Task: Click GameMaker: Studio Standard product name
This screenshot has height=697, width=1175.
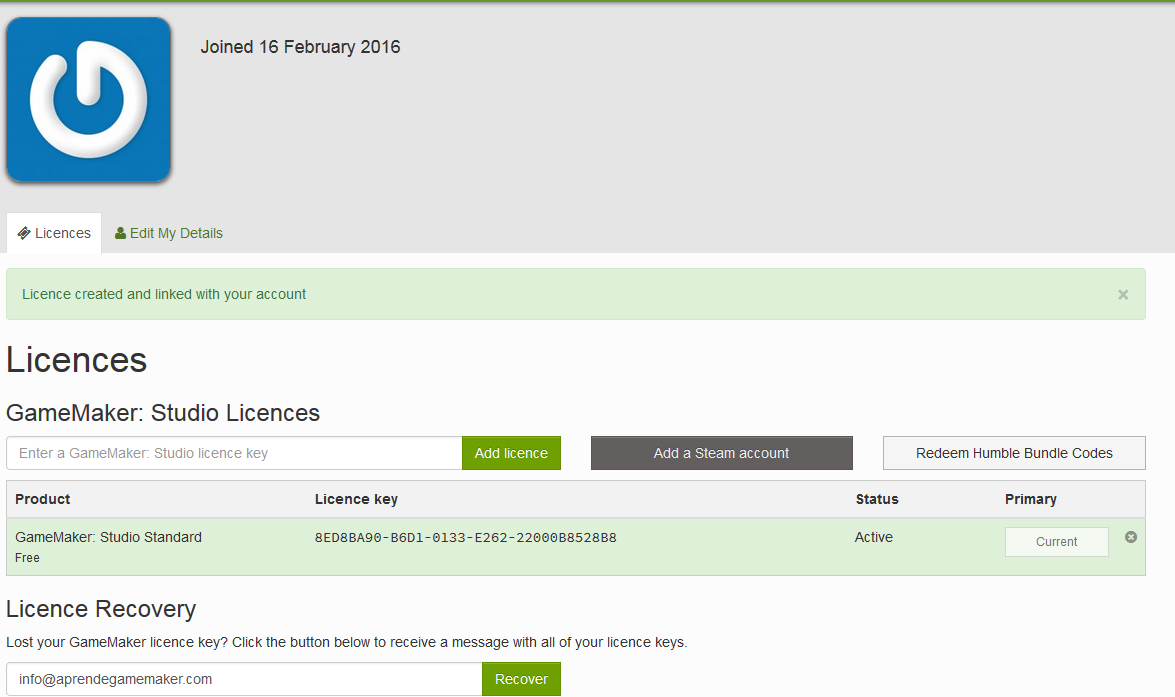Action: [x=109, y=537]
